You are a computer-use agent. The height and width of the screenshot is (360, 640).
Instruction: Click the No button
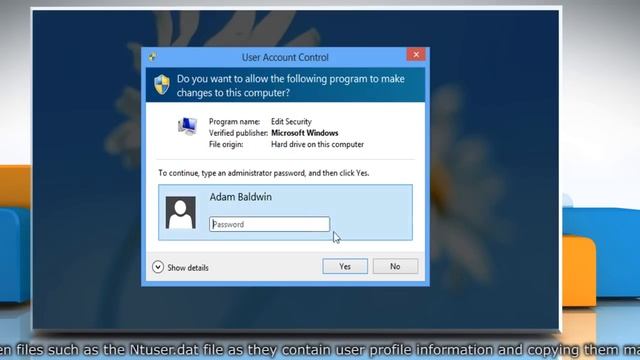click(395, 267)
